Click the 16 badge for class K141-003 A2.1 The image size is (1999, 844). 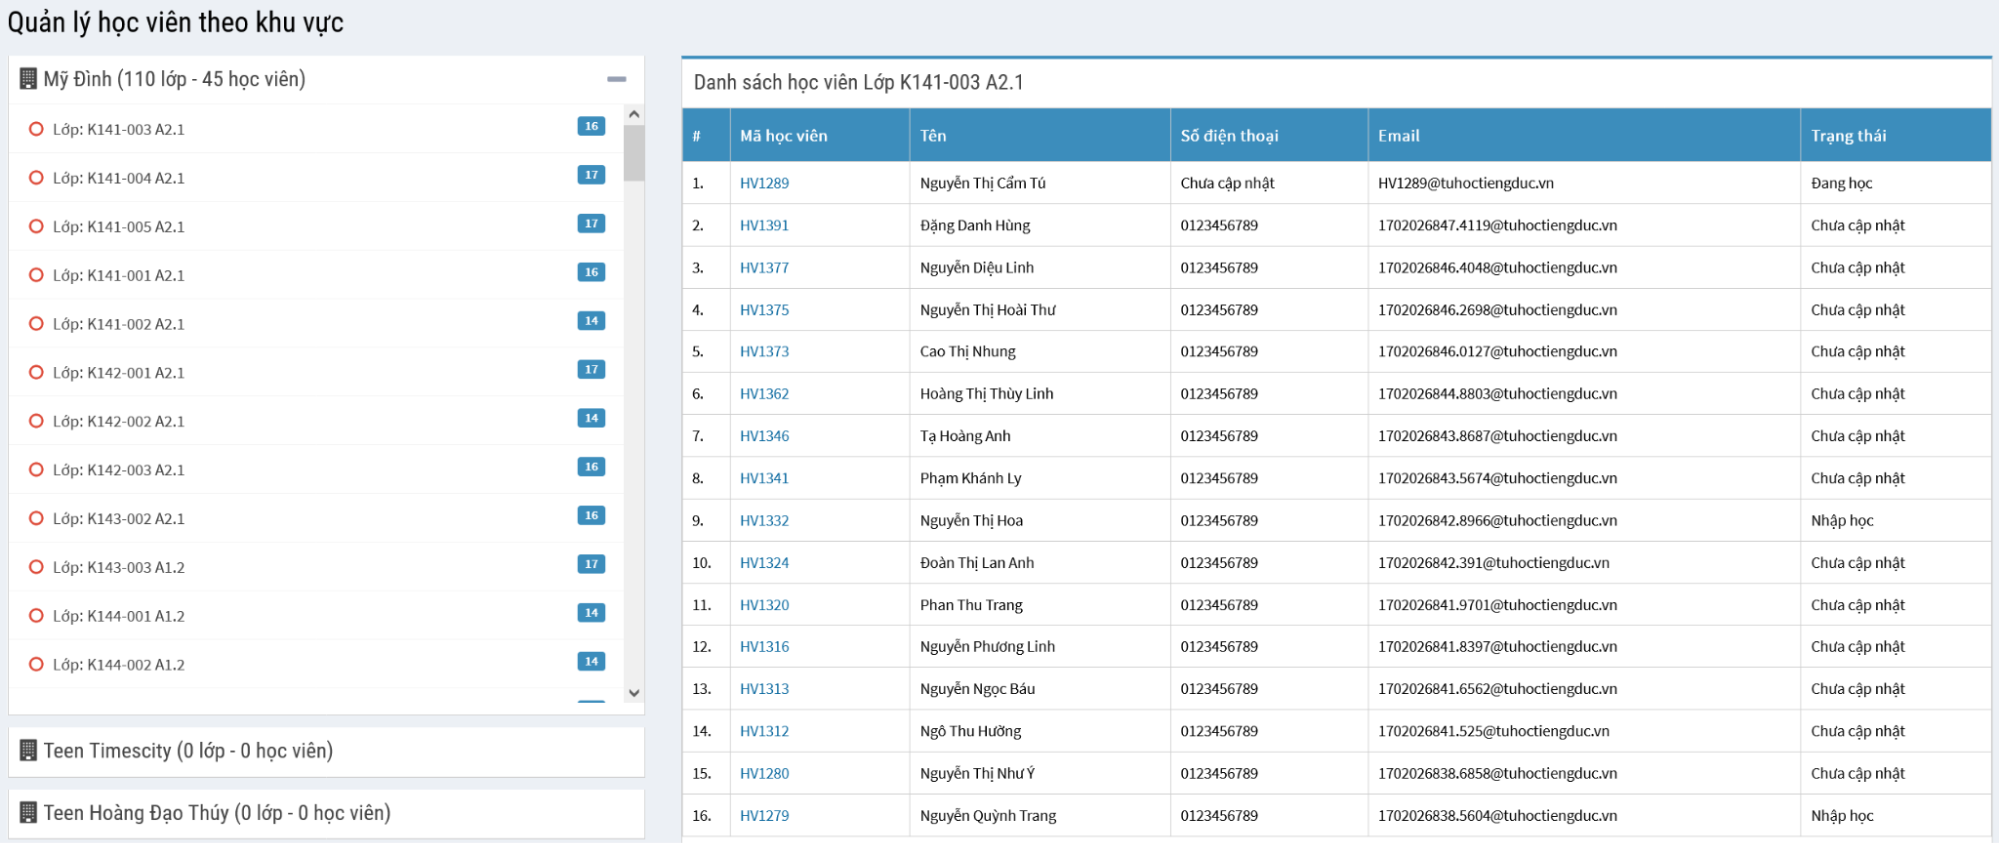click(x=591, y=126)
